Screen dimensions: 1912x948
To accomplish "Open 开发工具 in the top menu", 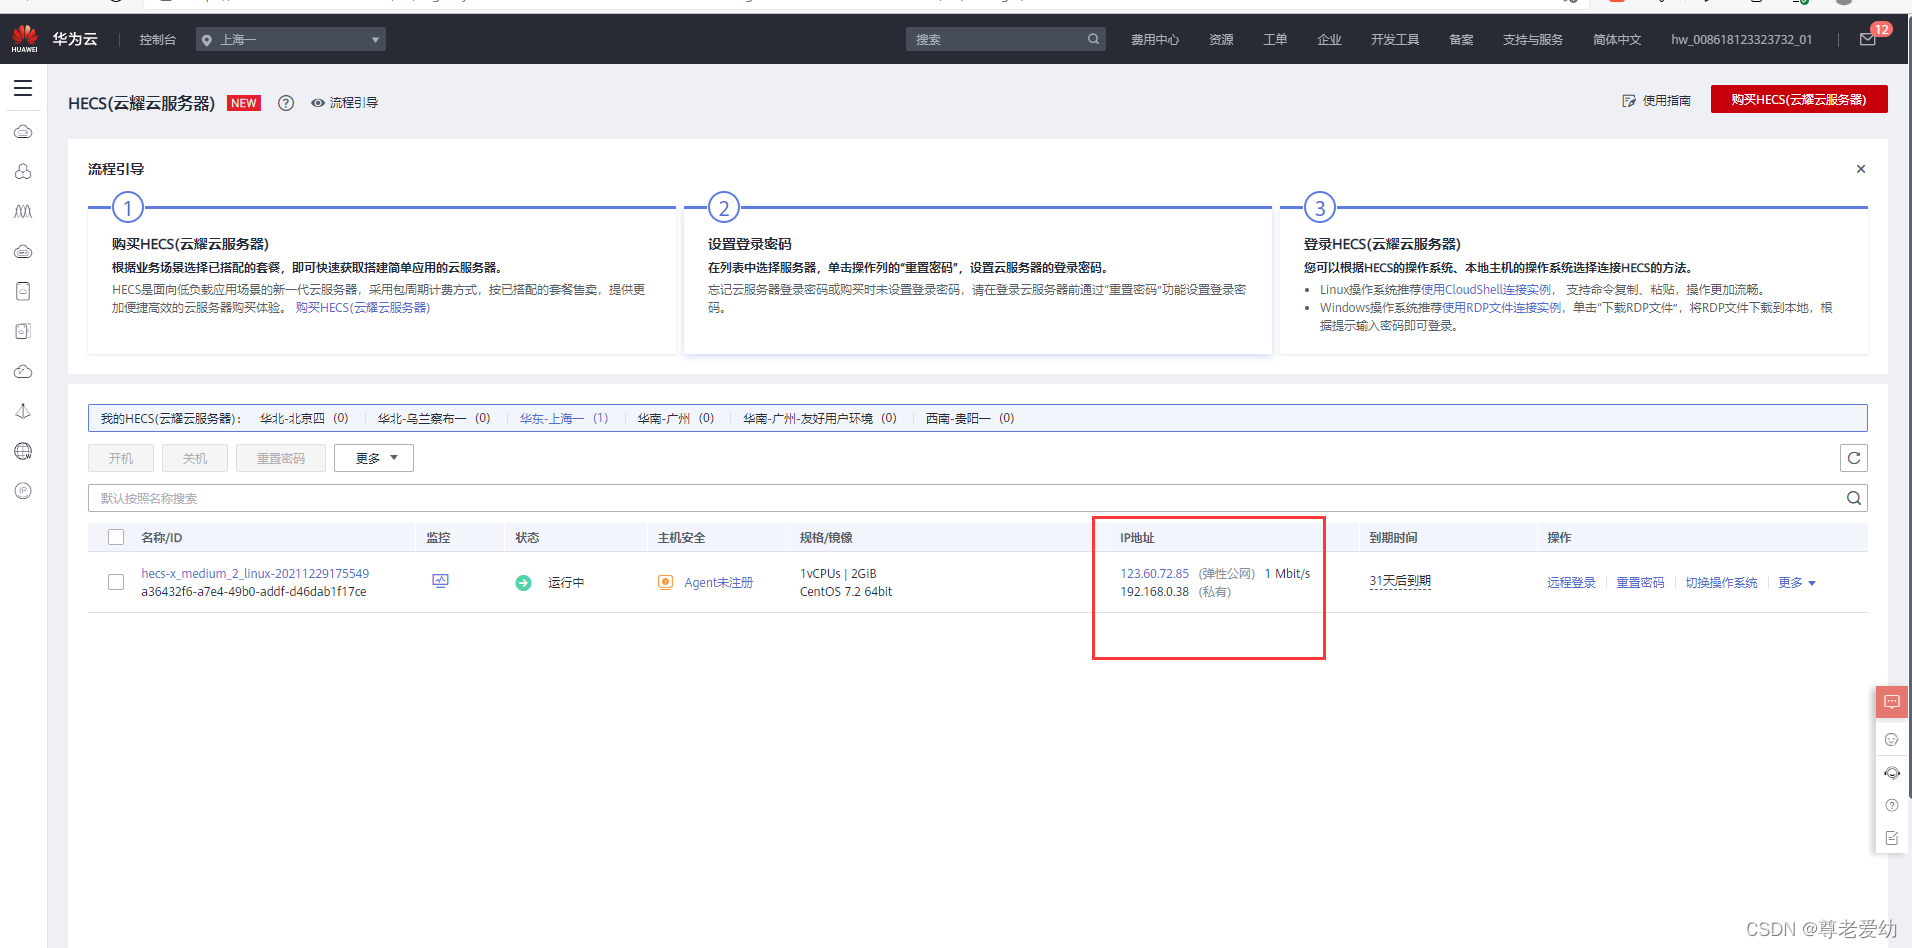I will point(1395,40).
